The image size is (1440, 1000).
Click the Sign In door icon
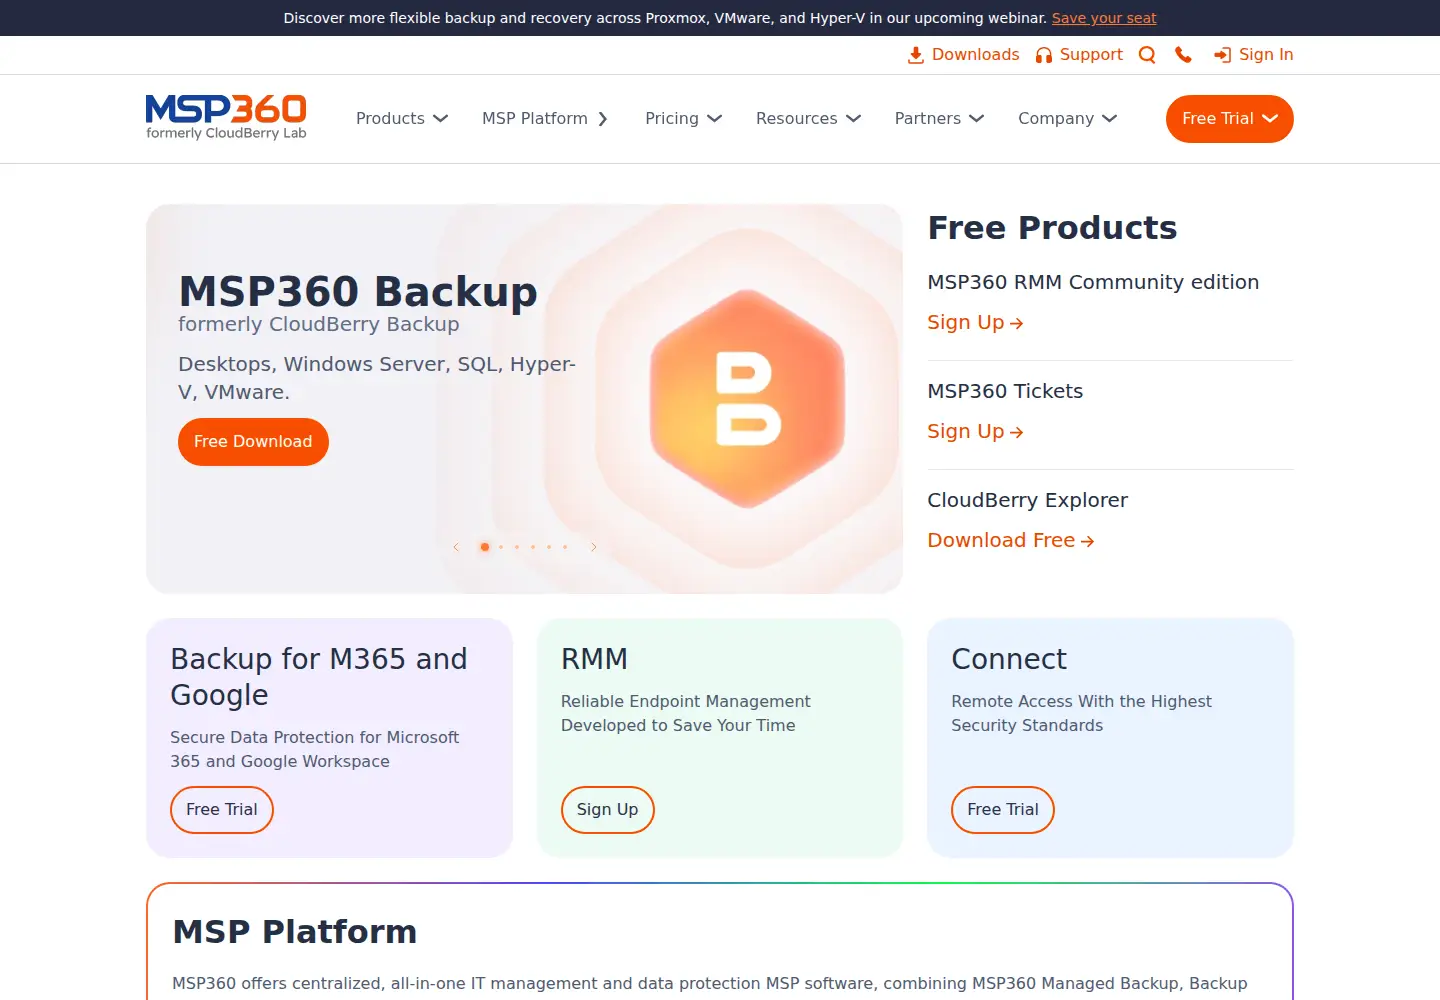(1222, 55)
